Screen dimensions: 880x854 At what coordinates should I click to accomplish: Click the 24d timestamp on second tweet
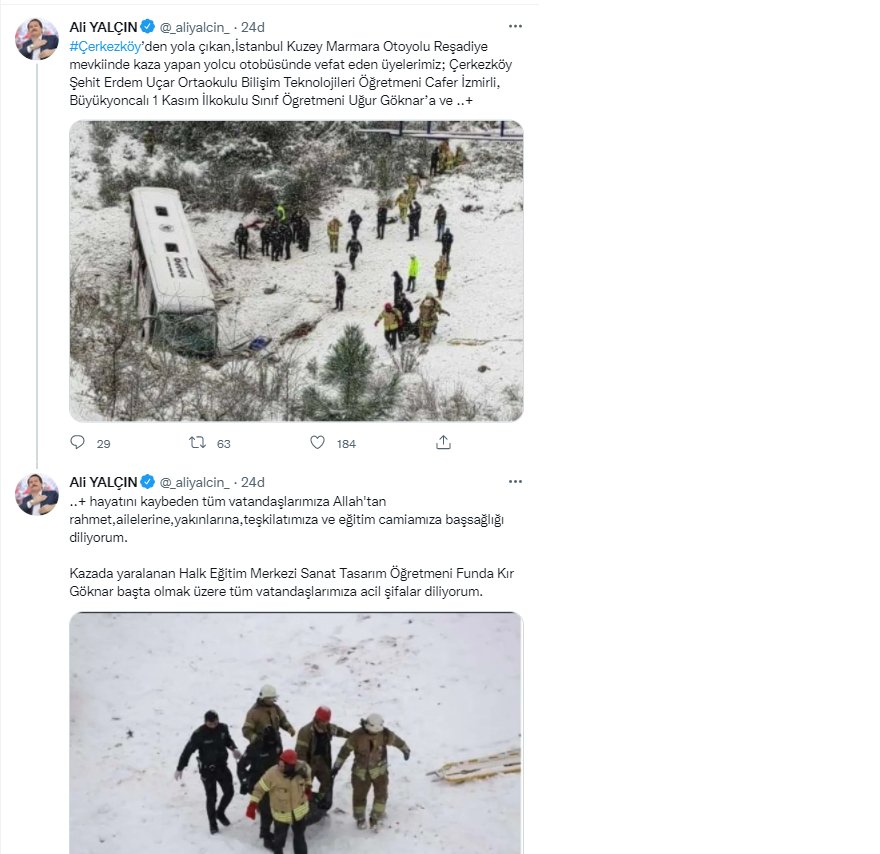point(253,483)
